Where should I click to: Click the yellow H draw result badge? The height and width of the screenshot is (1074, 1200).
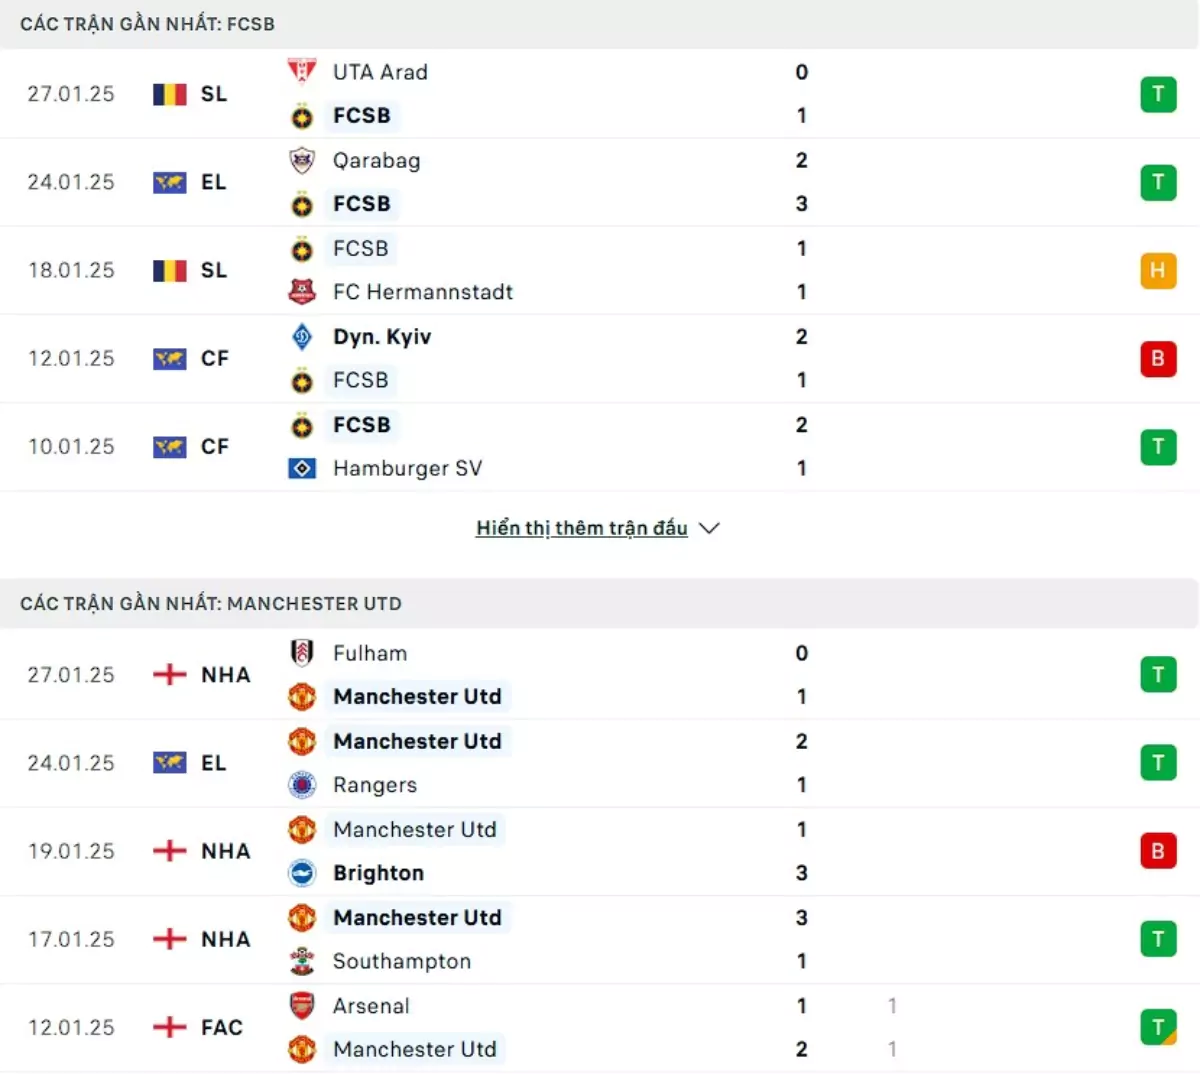1158,270
